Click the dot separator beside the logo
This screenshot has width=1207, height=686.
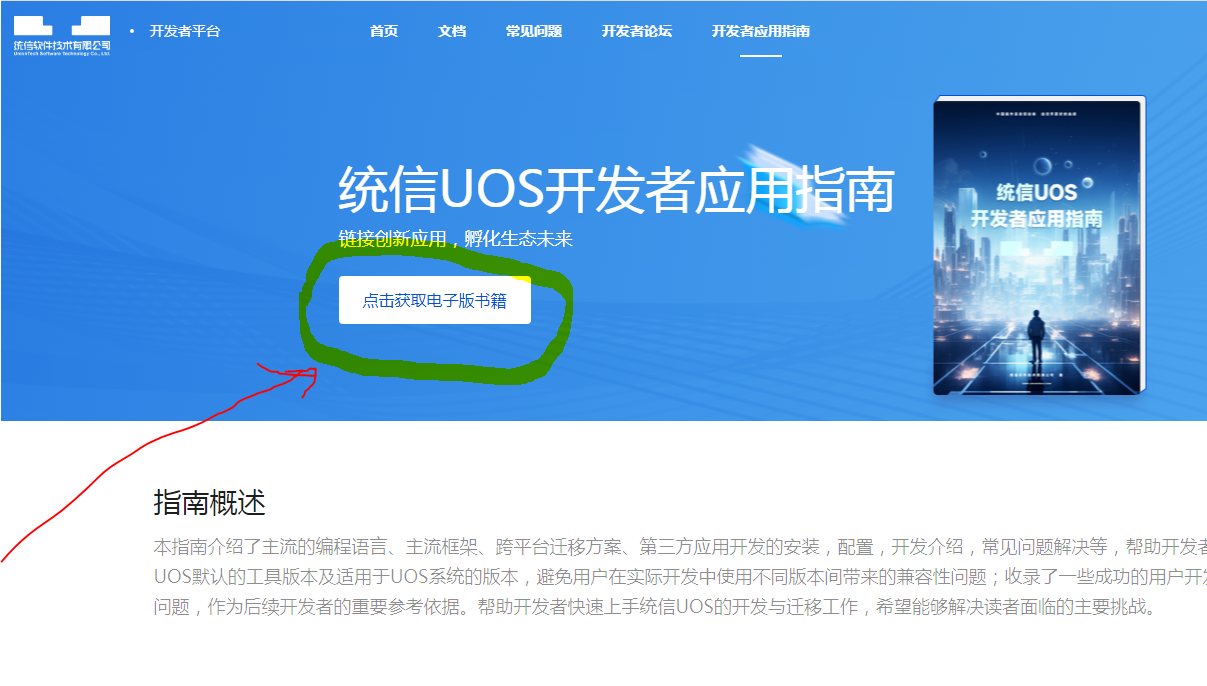pos(133,30)
